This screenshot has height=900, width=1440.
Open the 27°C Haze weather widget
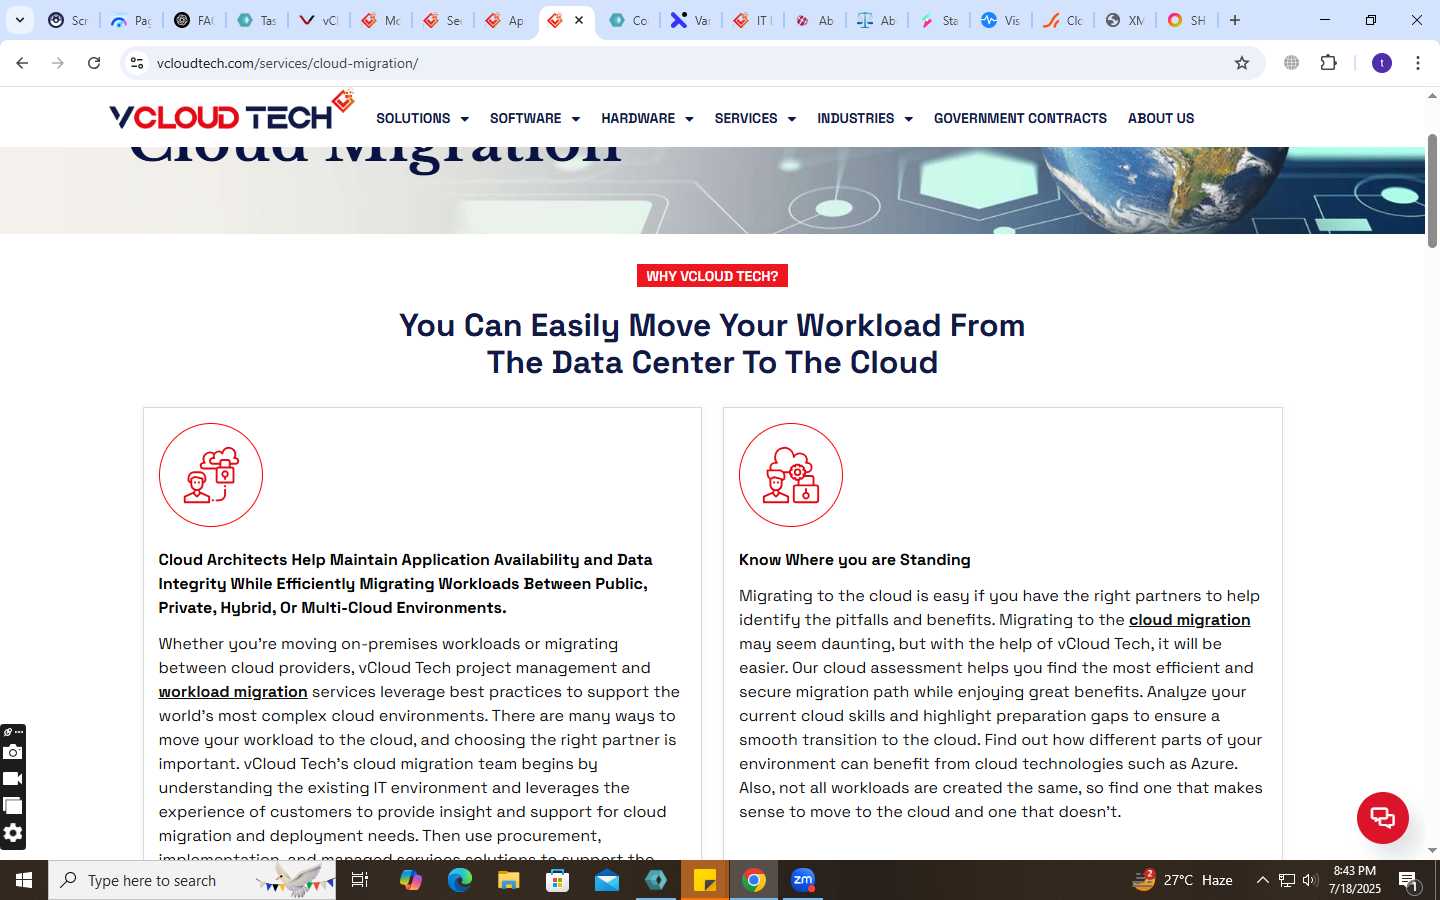(x=1182, y=880)
